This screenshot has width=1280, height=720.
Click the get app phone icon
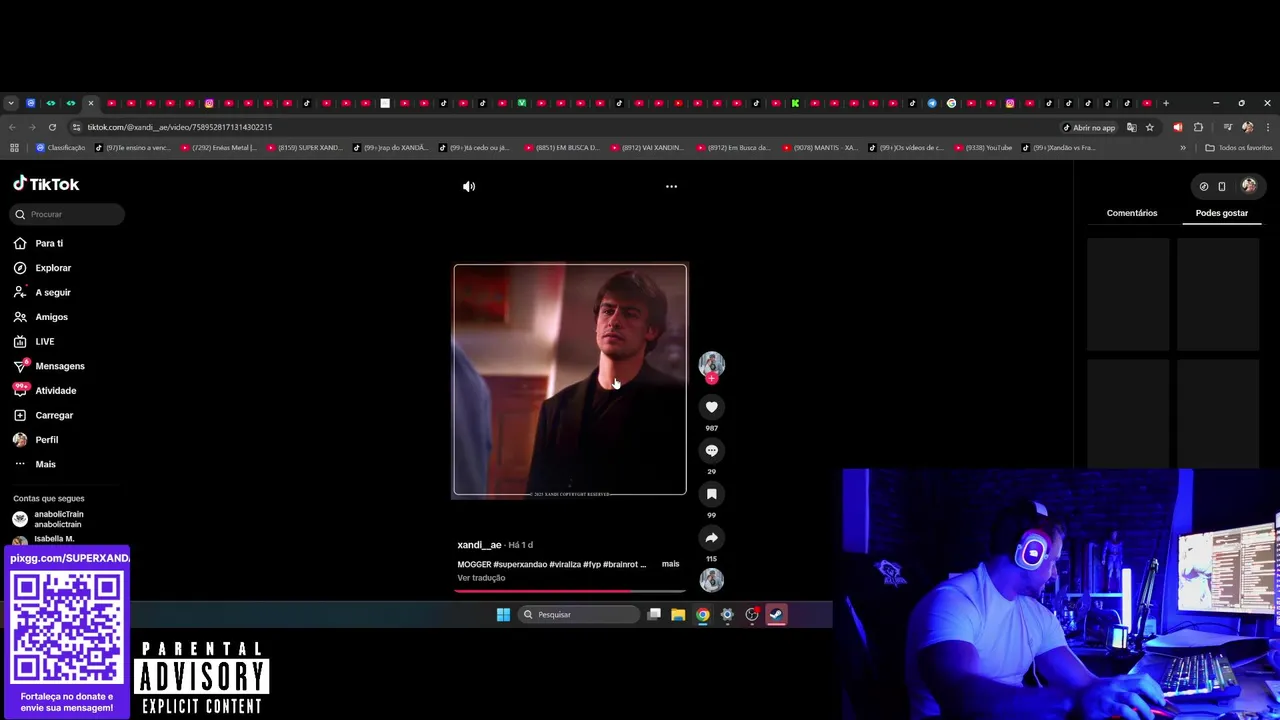[x=1222, y=186]
